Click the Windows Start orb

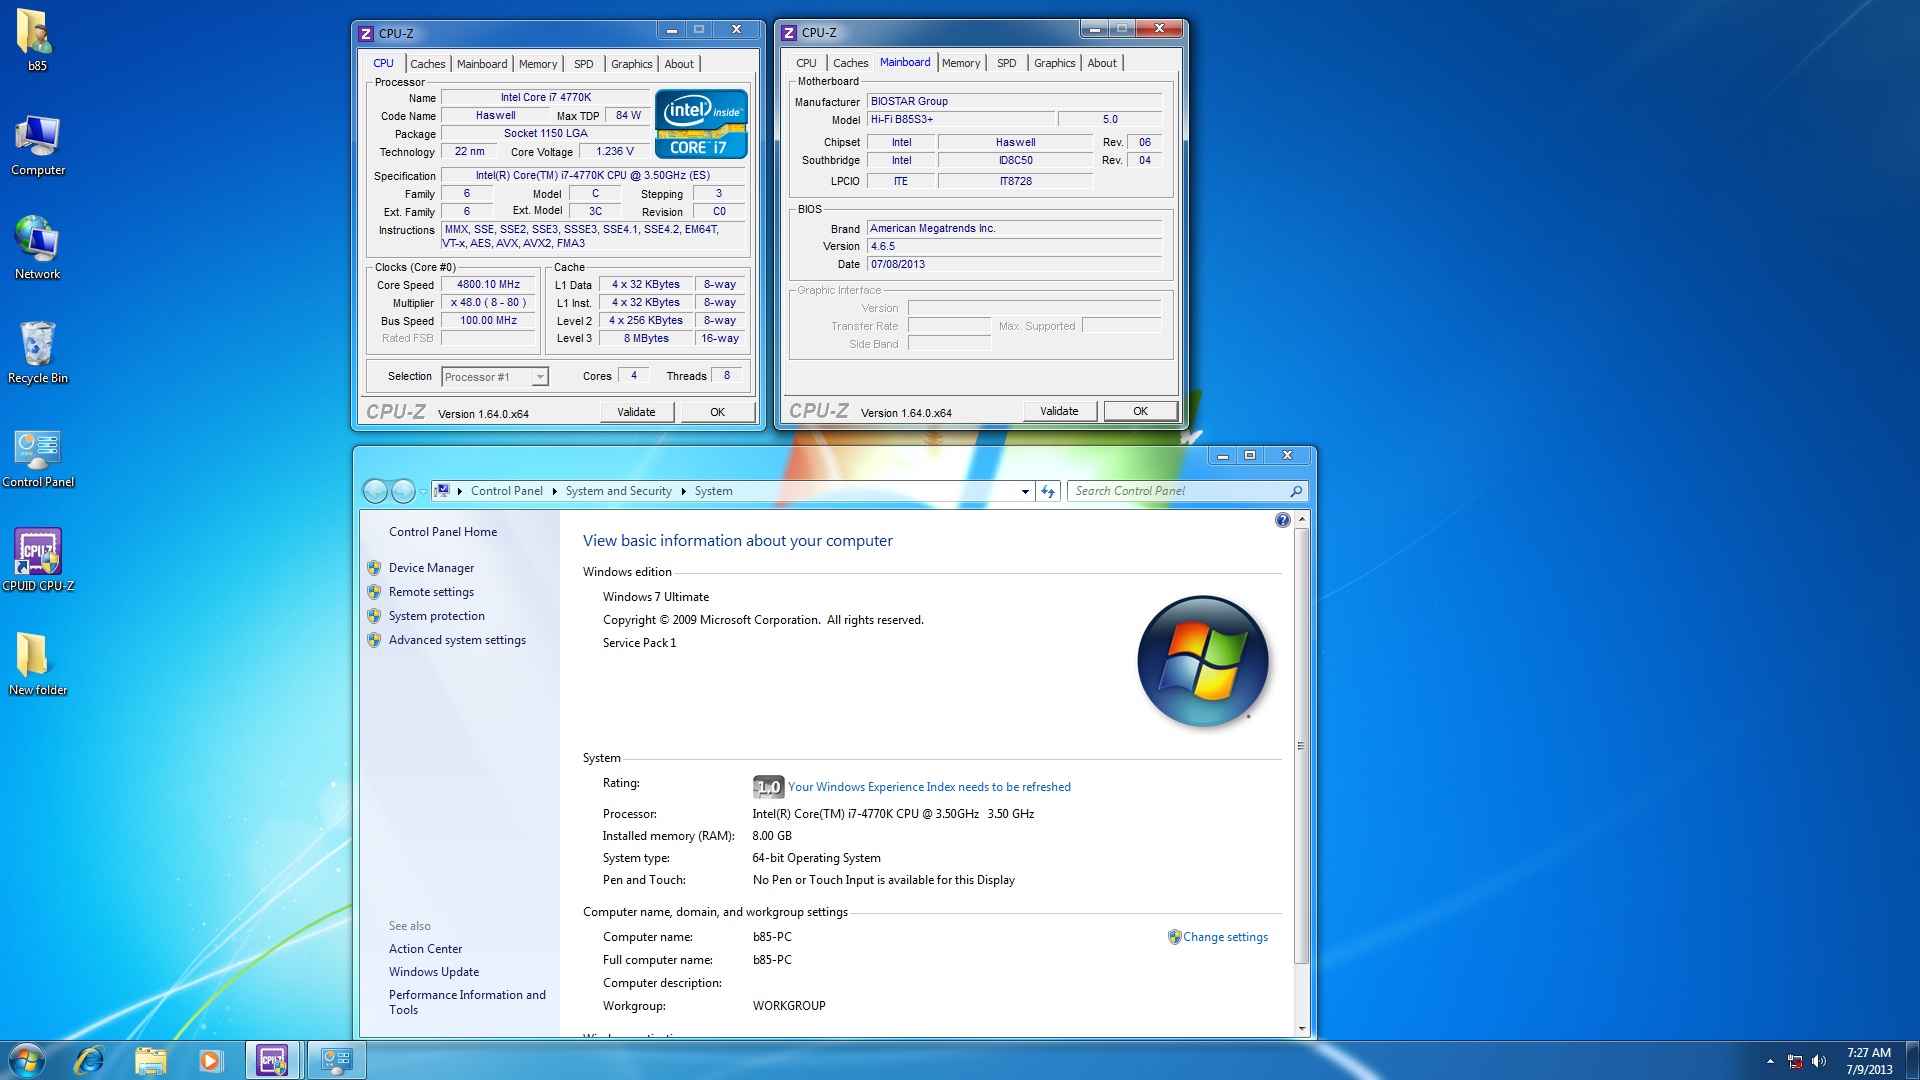27,1060
